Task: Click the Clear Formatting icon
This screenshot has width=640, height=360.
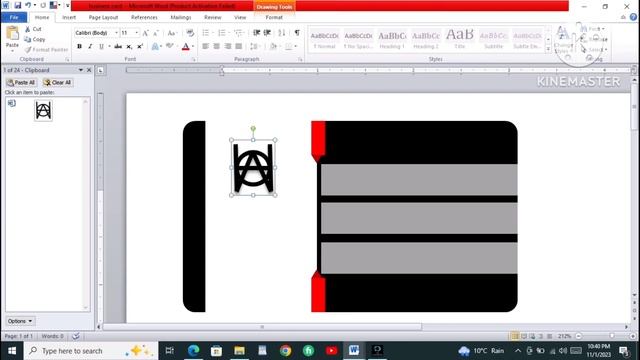Action: [190, 33]
